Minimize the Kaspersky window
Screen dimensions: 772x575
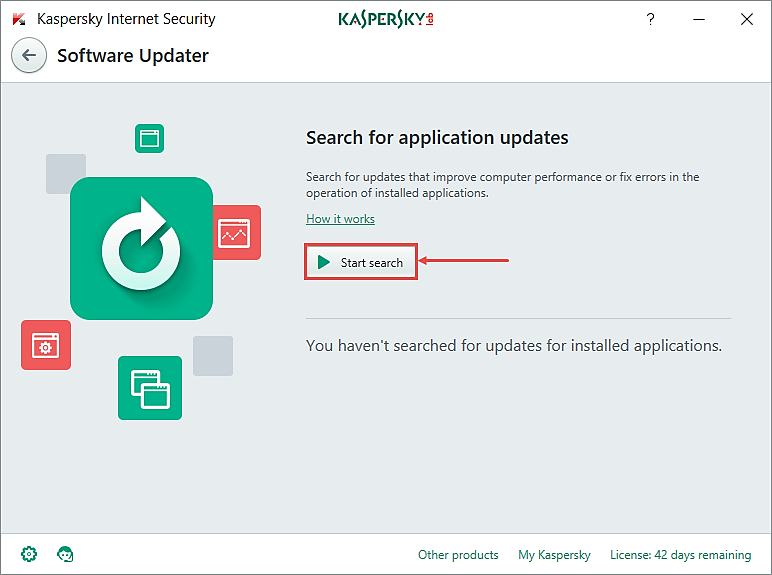coord(699,19)
